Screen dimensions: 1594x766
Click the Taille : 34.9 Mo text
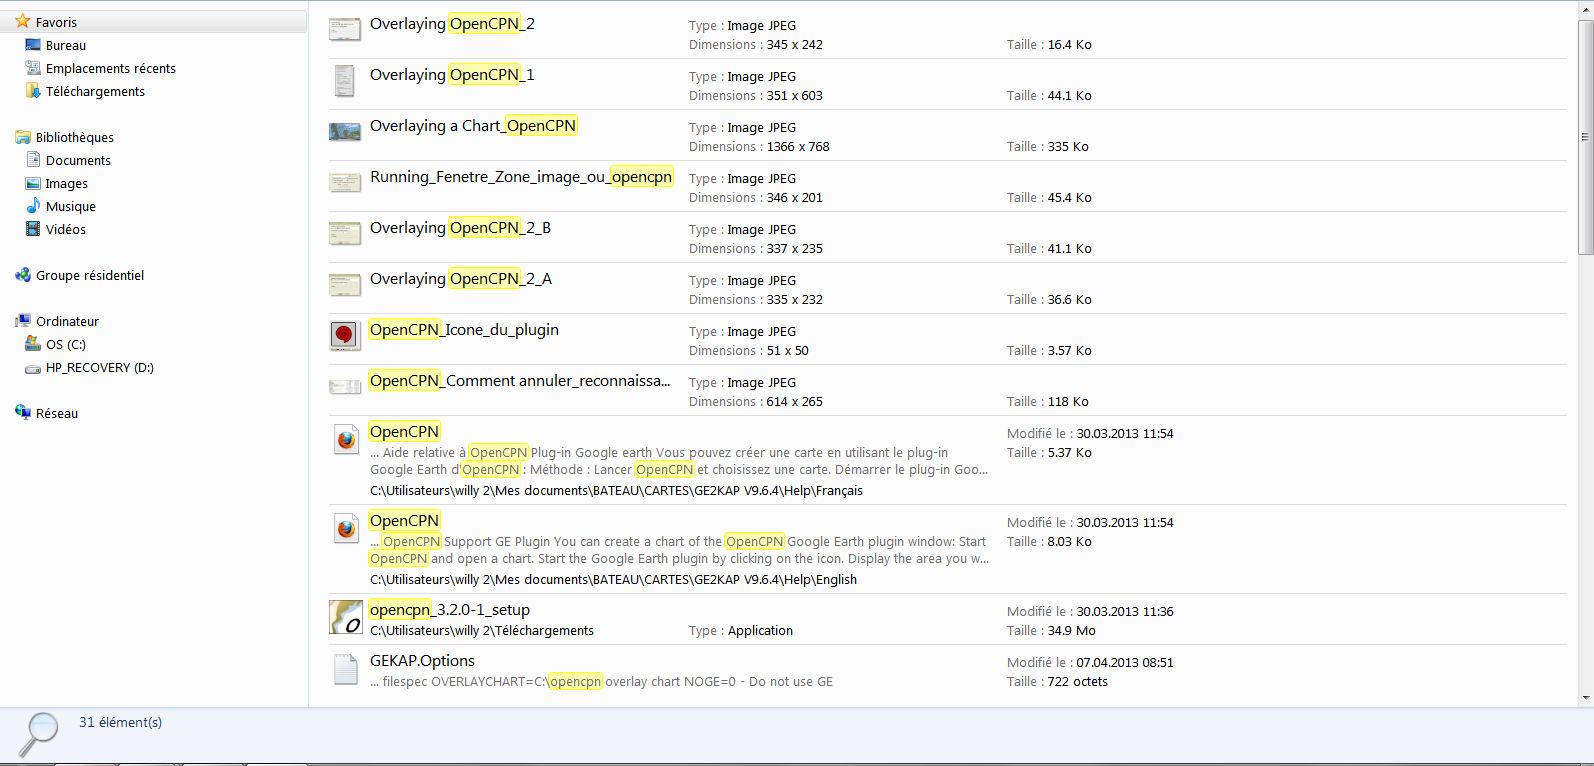tap(1051, 631)
